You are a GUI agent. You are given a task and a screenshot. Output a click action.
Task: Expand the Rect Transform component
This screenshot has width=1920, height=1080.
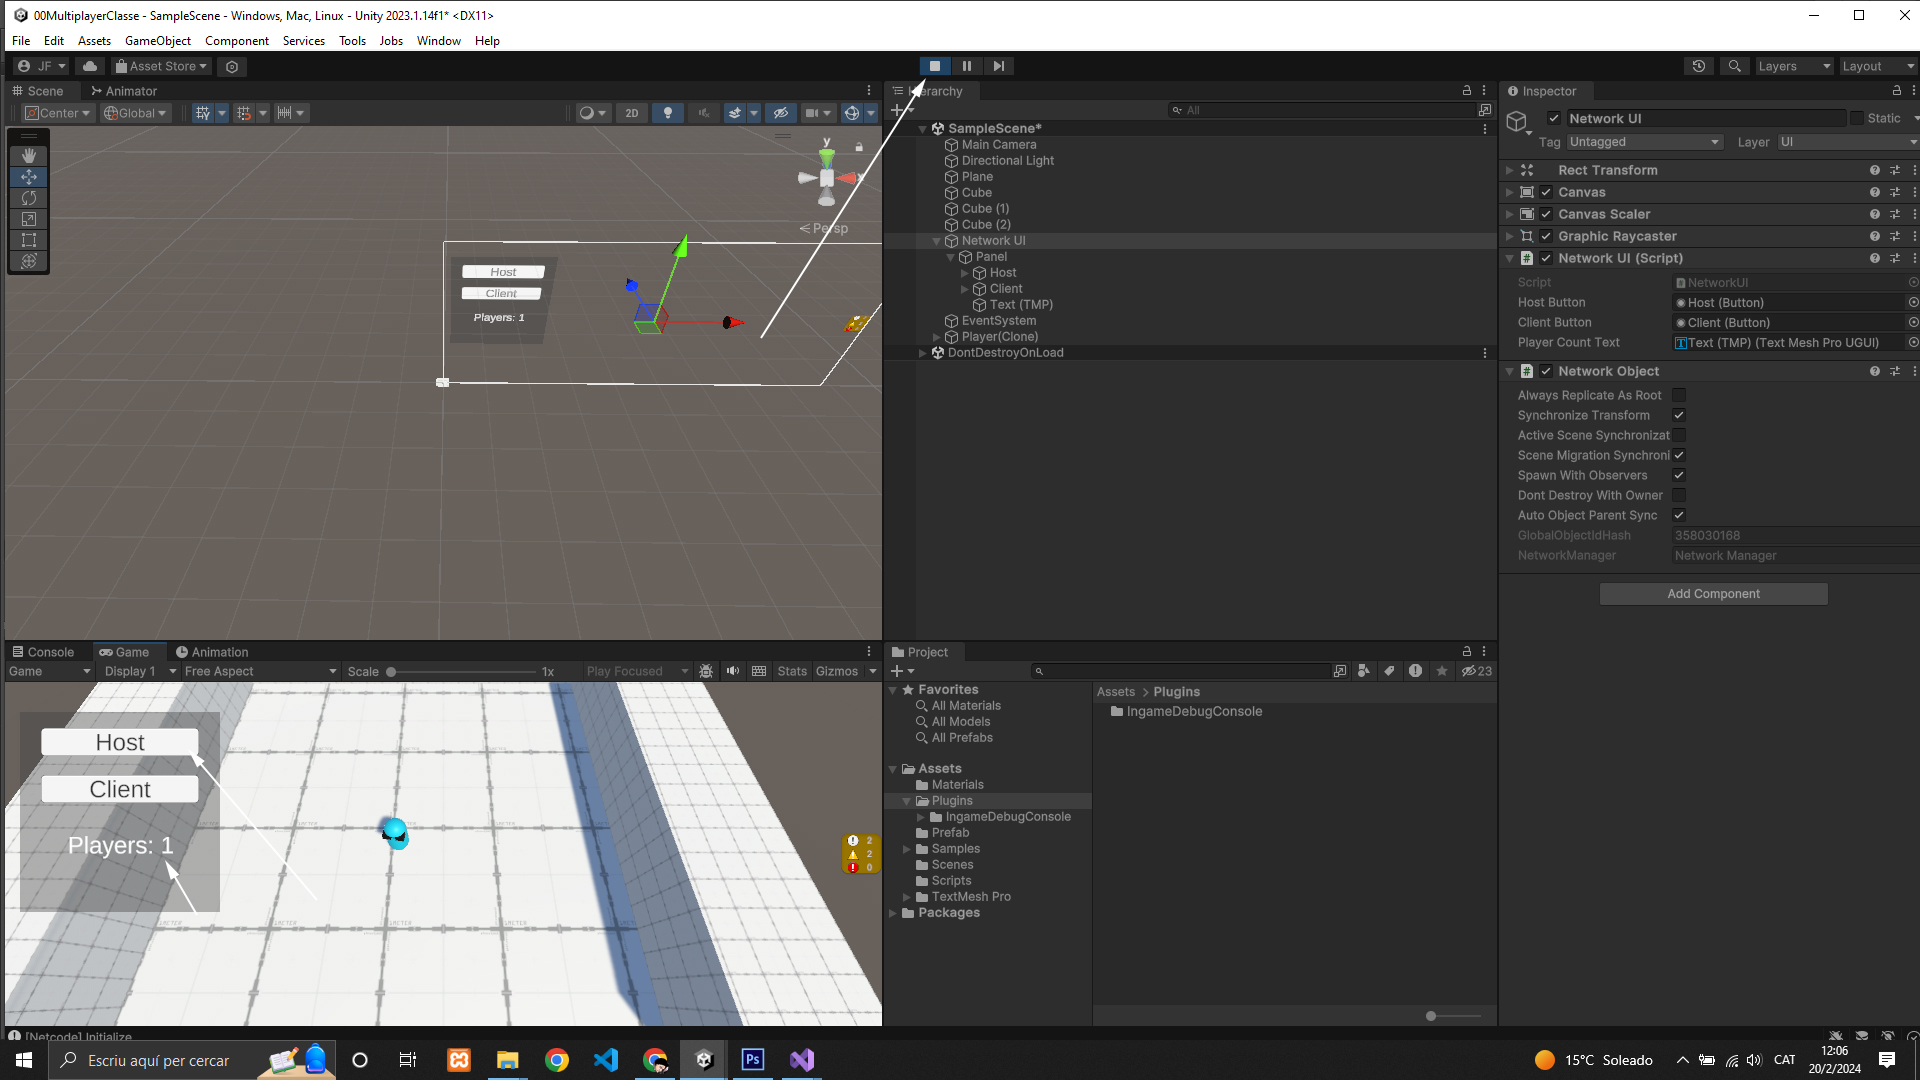click(x=1509, y=170)
